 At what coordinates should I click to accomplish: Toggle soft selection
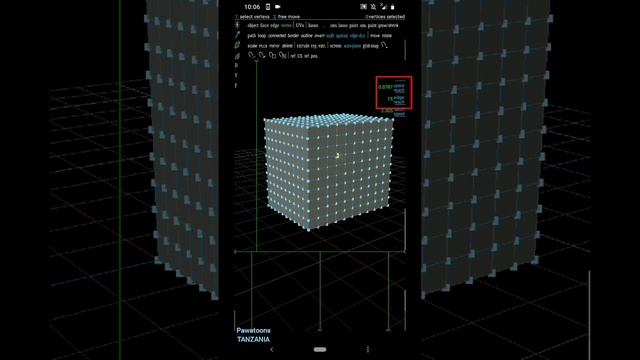(330, 36)
